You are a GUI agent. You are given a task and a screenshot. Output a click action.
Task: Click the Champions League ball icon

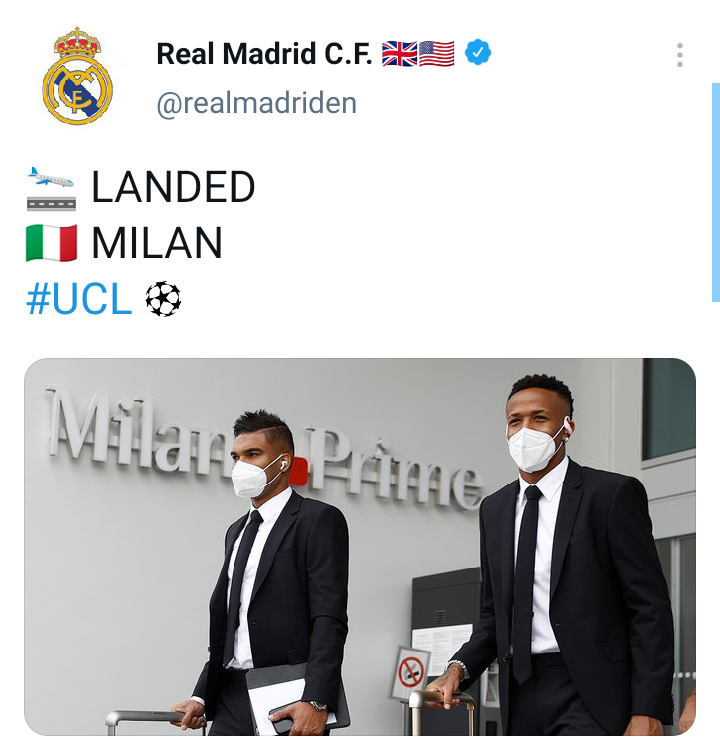(x=163, y=299)
